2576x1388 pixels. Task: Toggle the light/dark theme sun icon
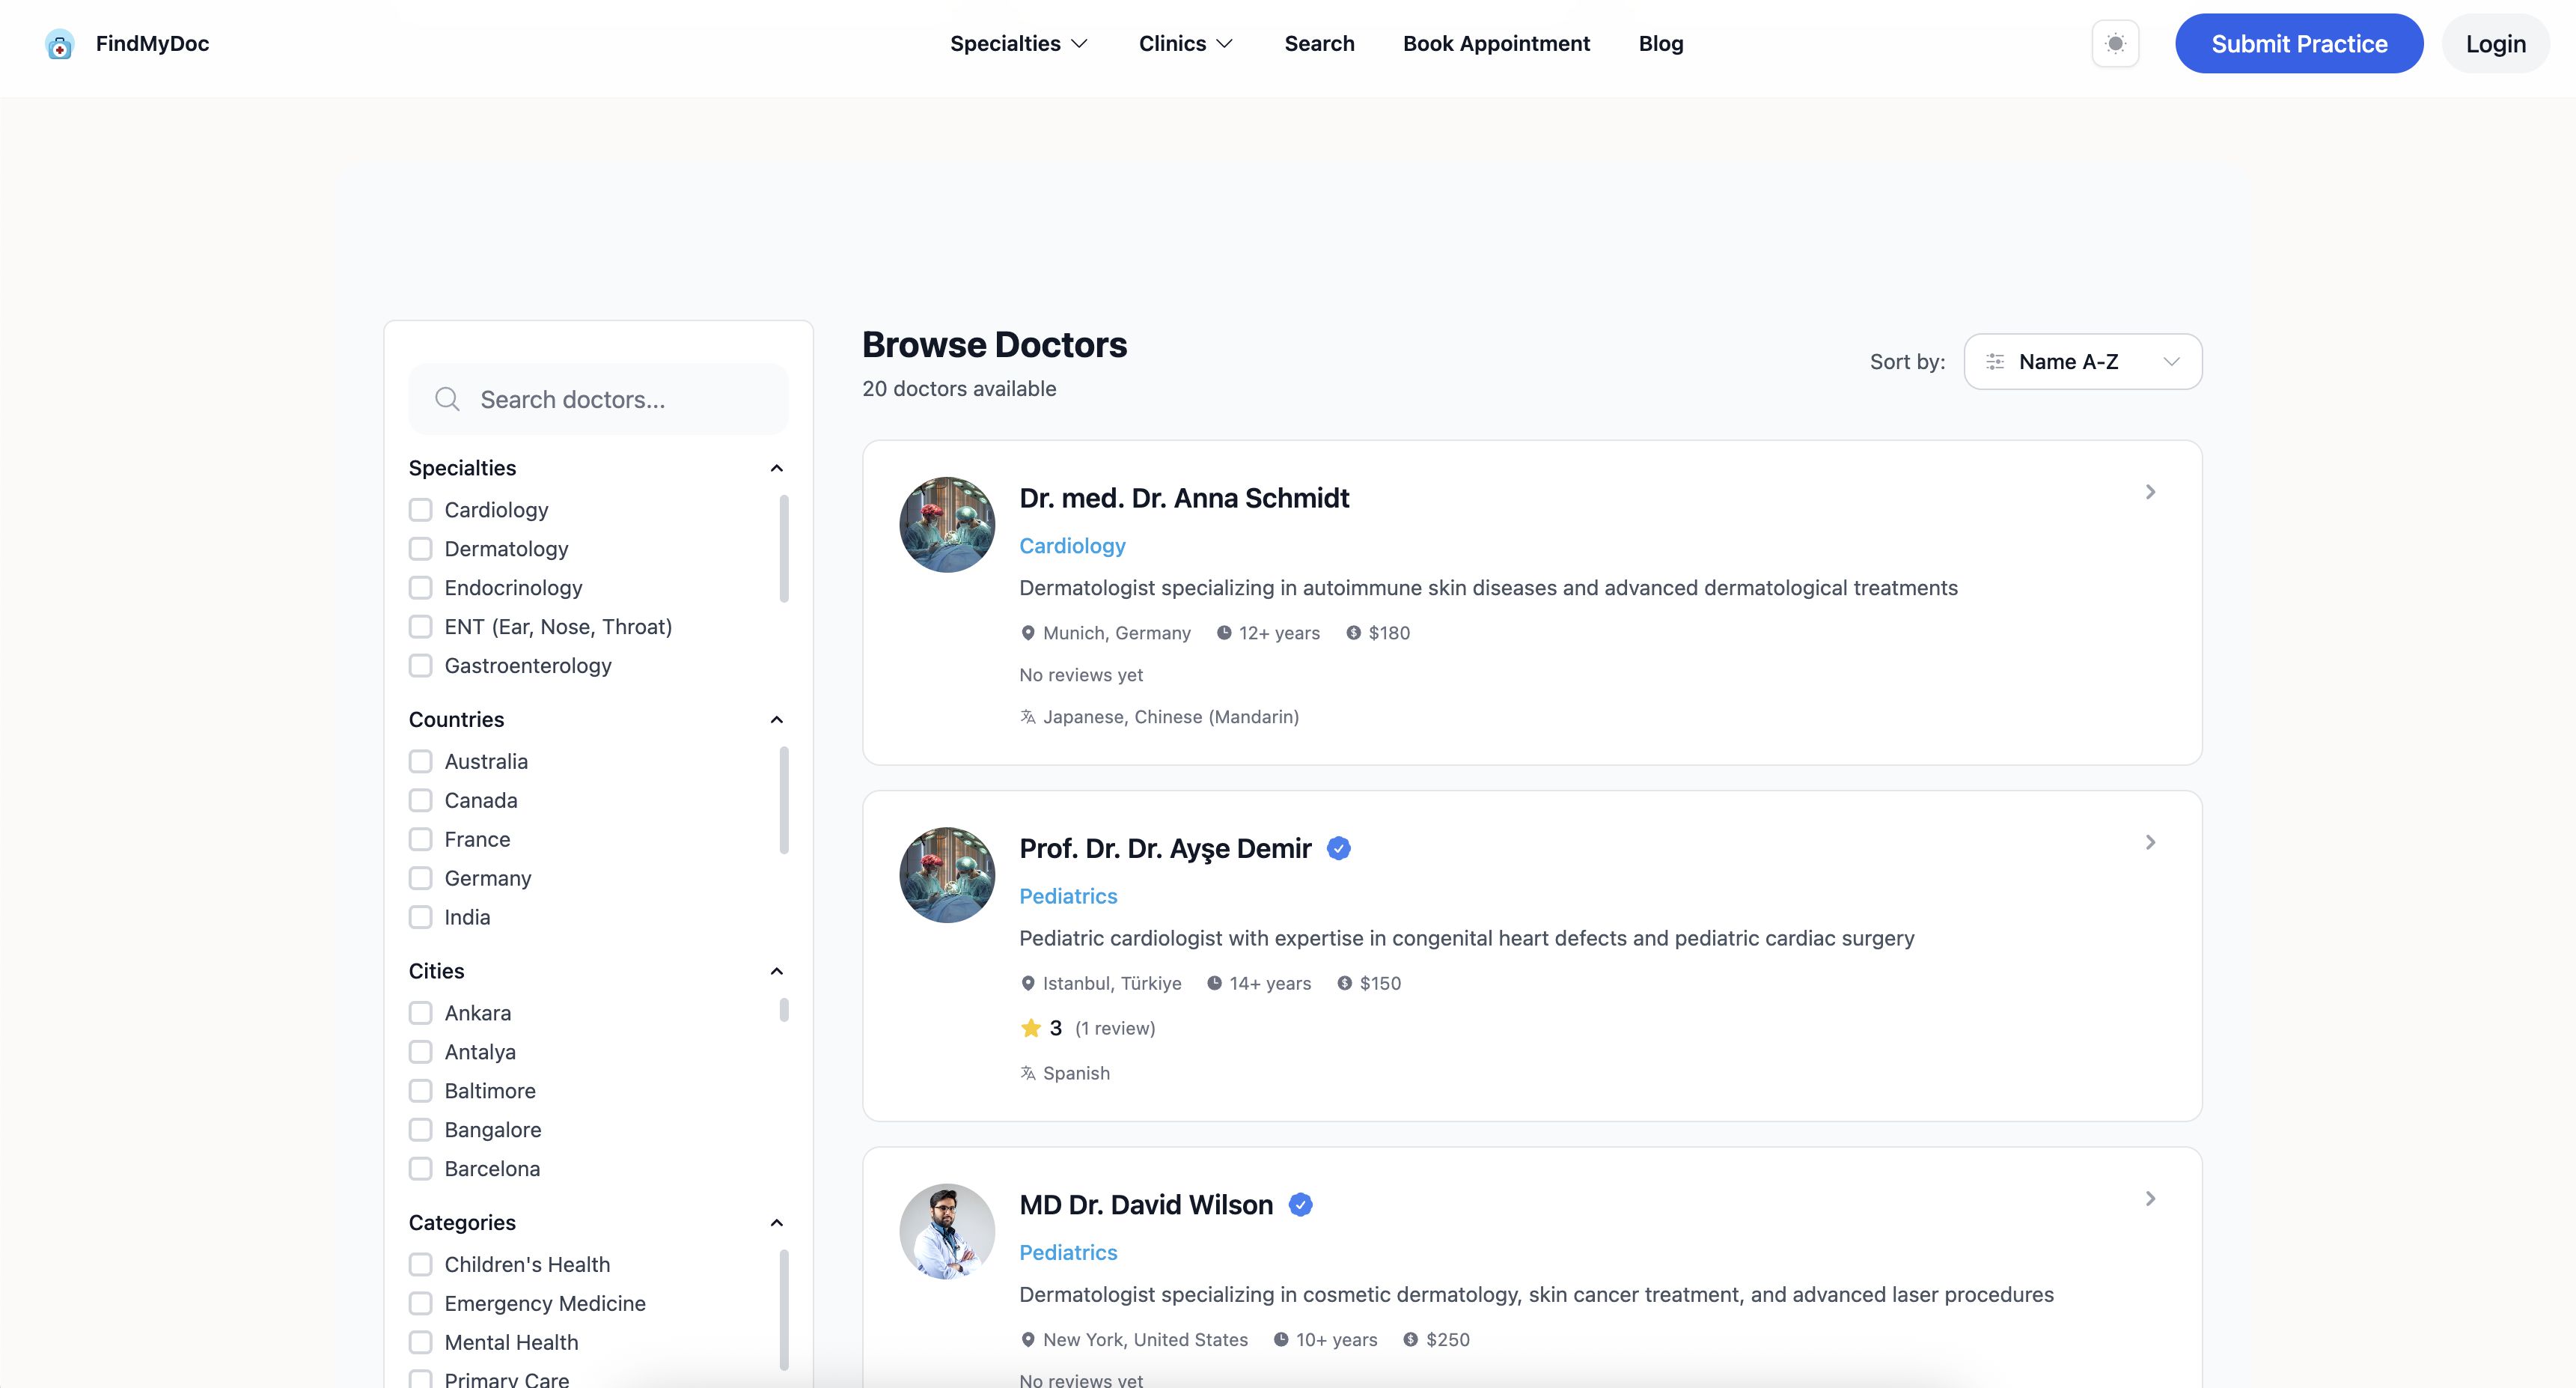(x=2115, y=44)
